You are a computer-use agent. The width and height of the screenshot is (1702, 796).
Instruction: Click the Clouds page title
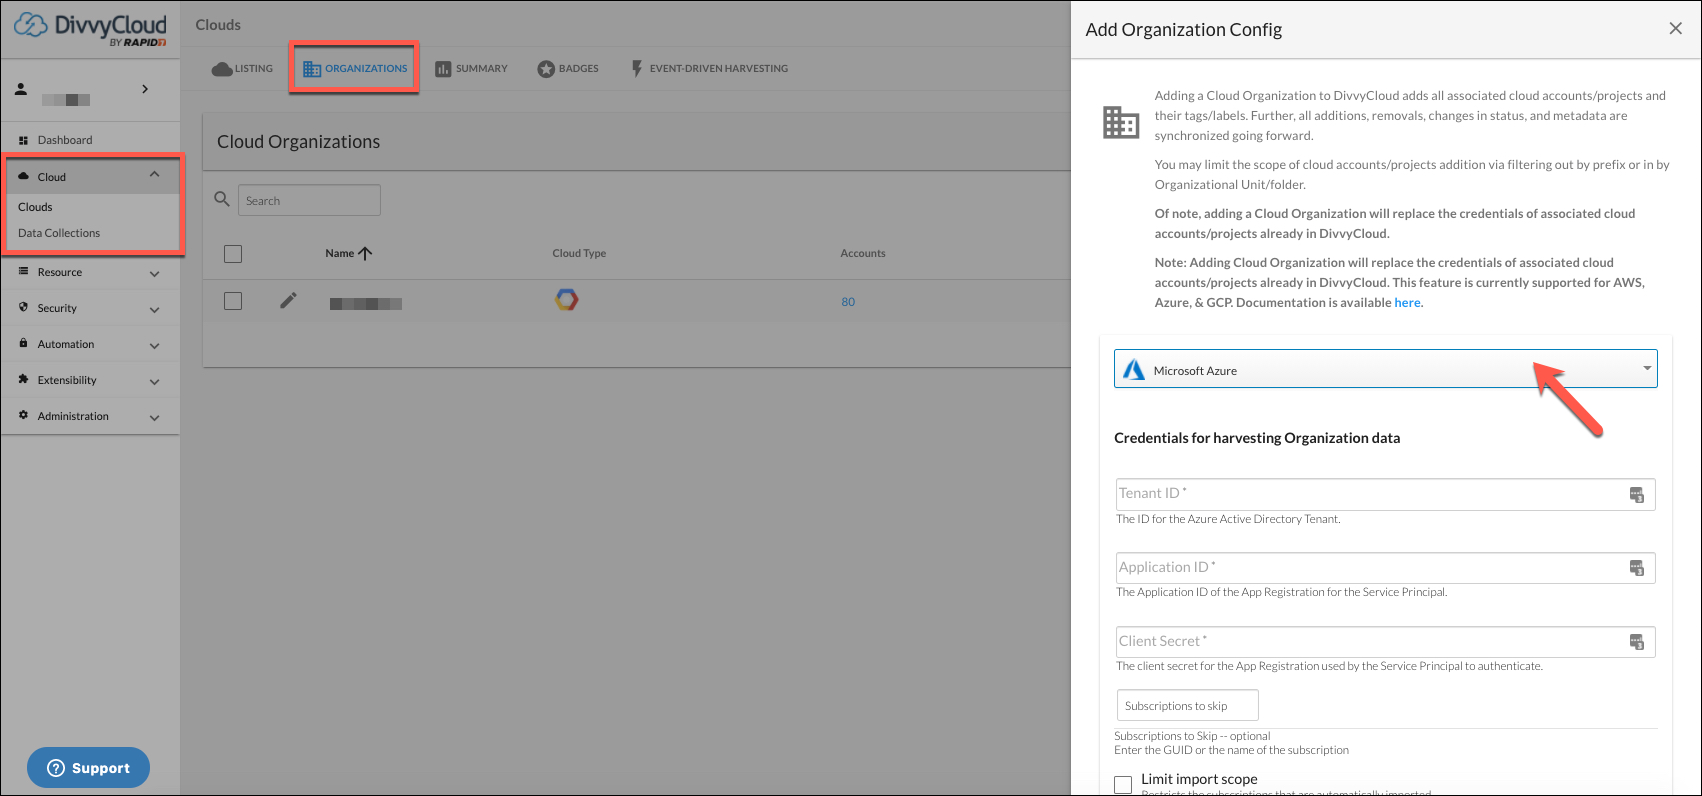tap(218, 25)
